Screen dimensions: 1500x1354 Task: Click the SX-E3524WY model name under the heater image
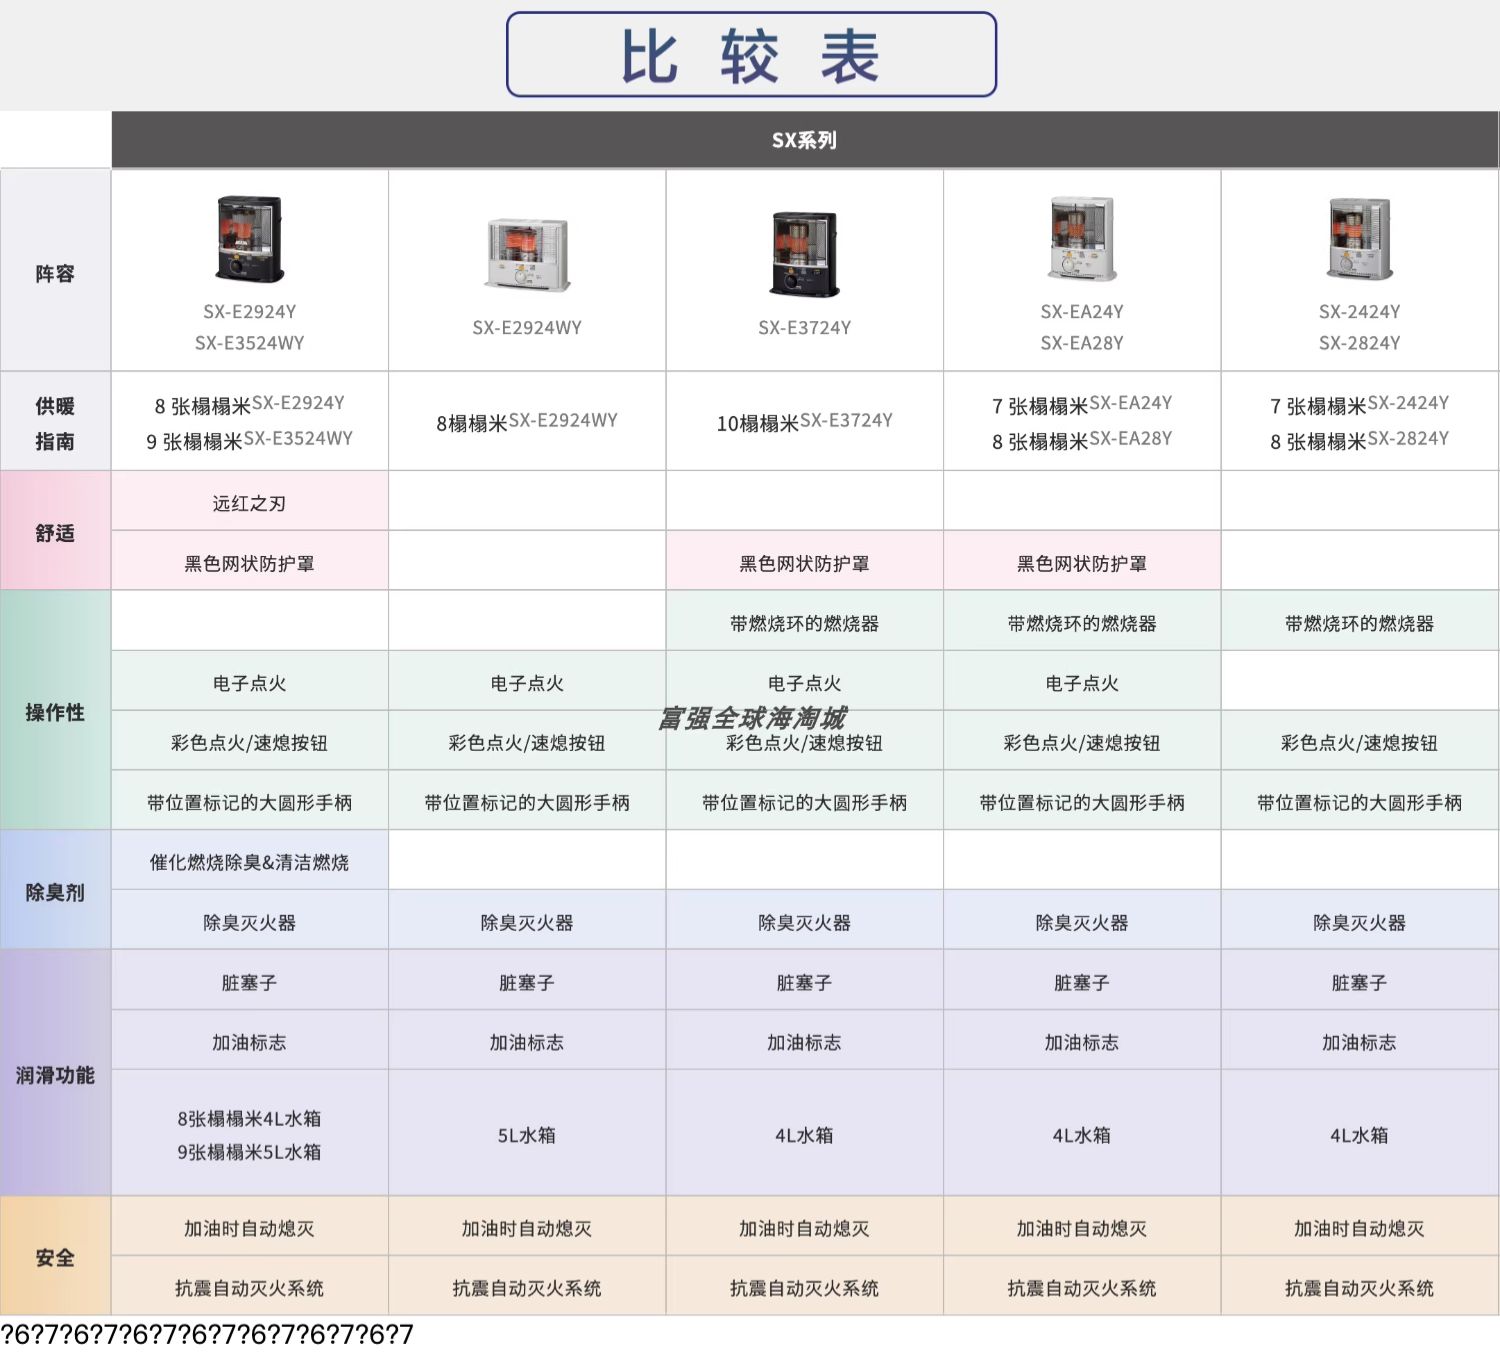point(249,343)
